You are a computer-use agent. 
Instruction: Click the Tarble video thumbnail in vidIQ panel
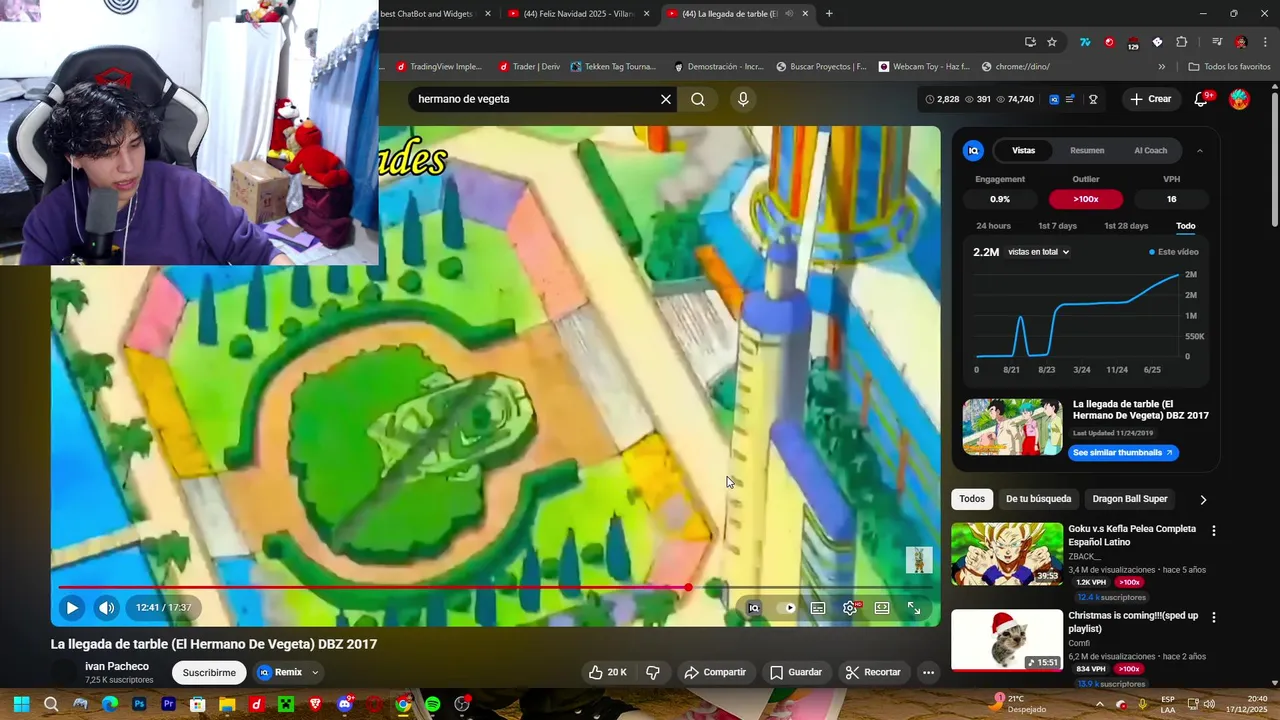point(1012,427)
